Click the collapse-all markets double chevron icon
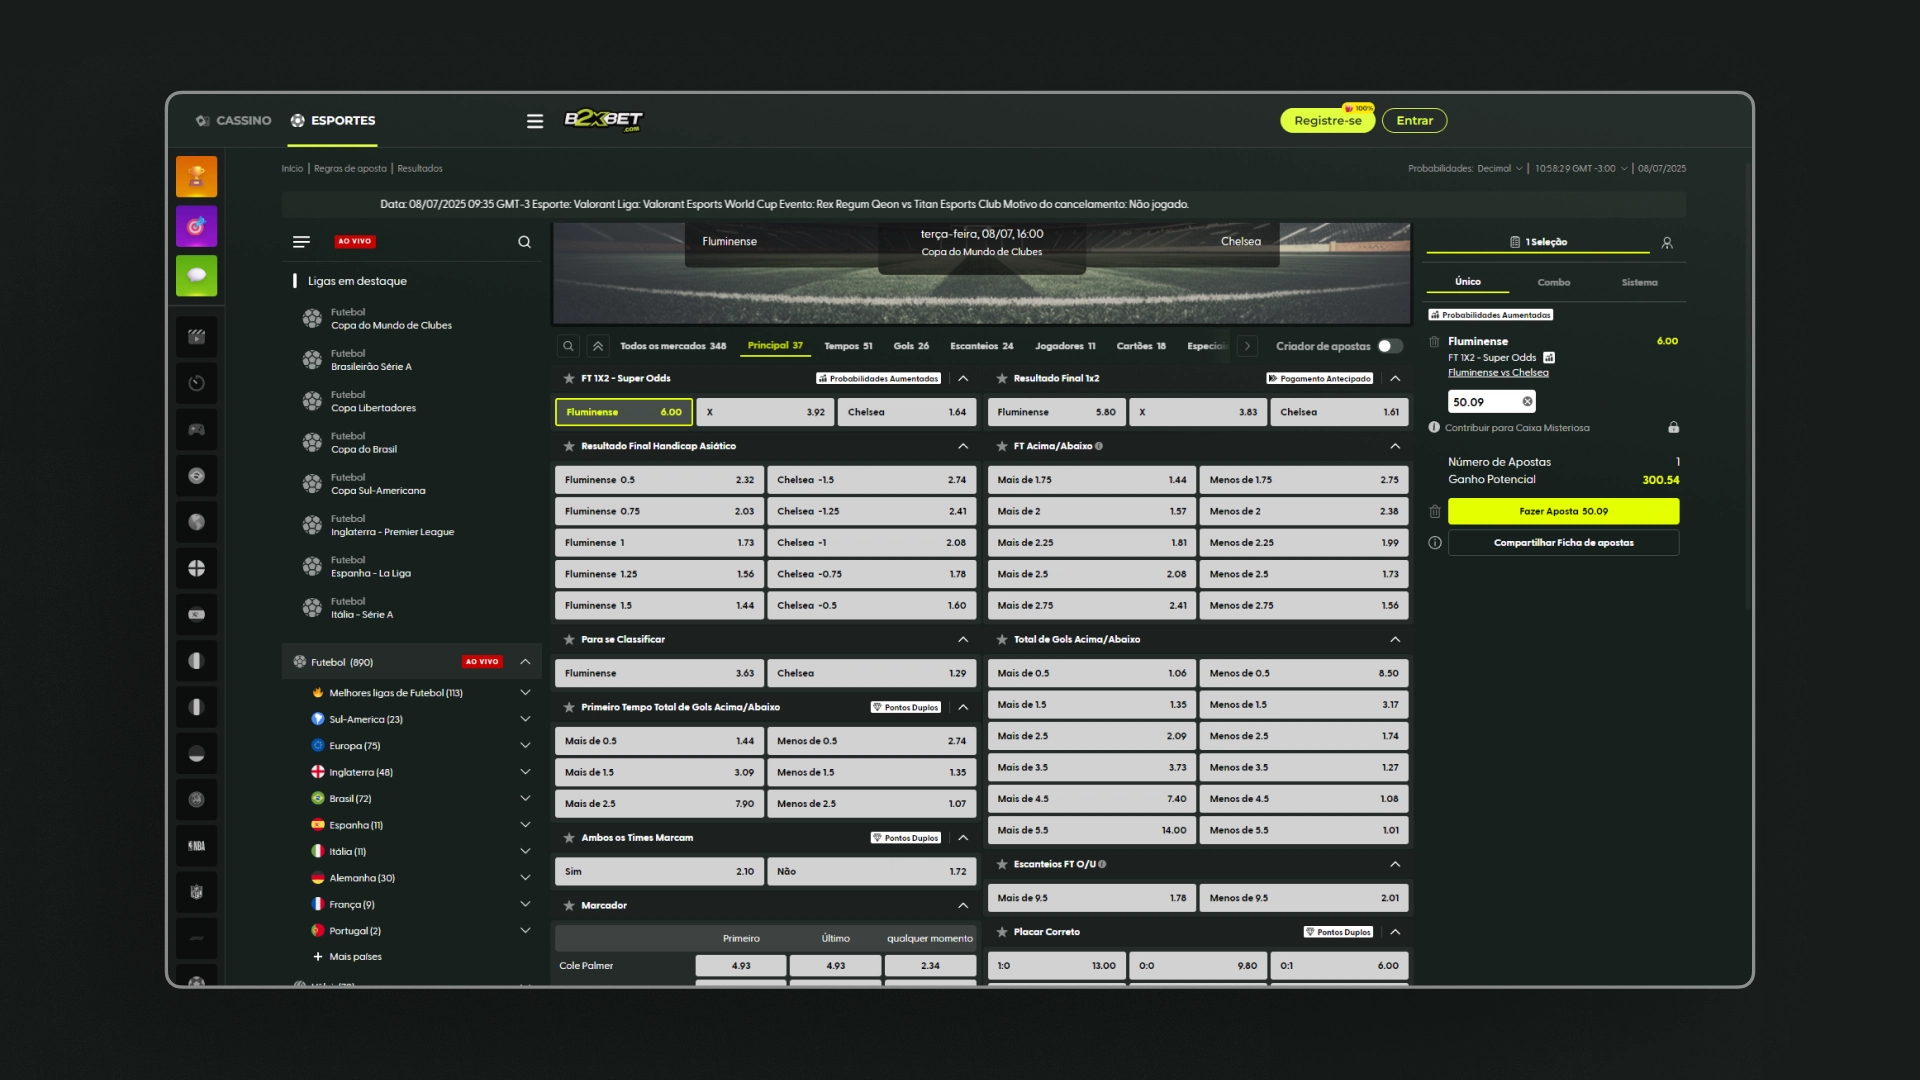1920x1080 pixels. 598,346
